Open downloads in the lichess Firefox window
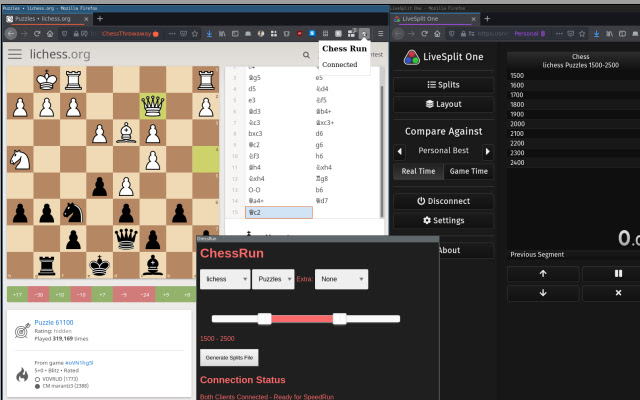Viewport: 640px width, 400px height. tap(209, 34)
